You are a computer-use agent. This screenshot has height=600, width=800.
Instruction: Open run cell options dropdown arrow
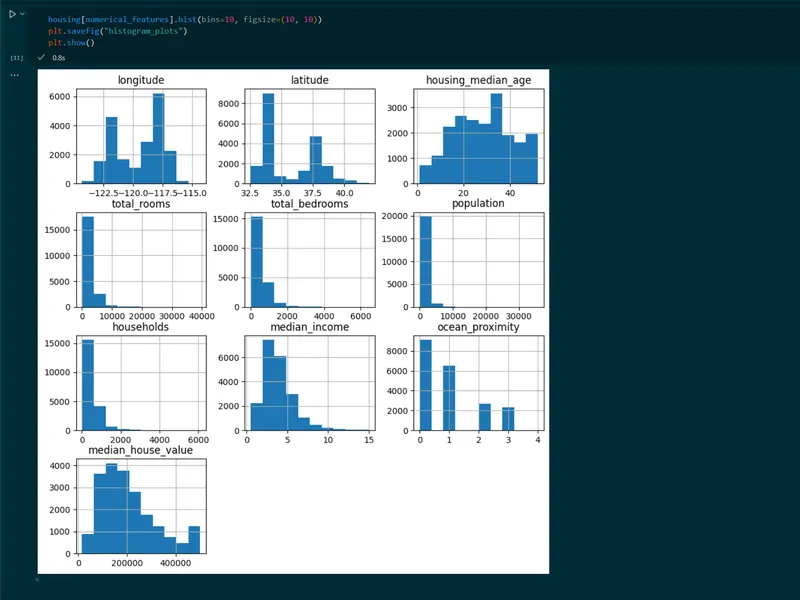pyautogui.click(x=22, y=14)
